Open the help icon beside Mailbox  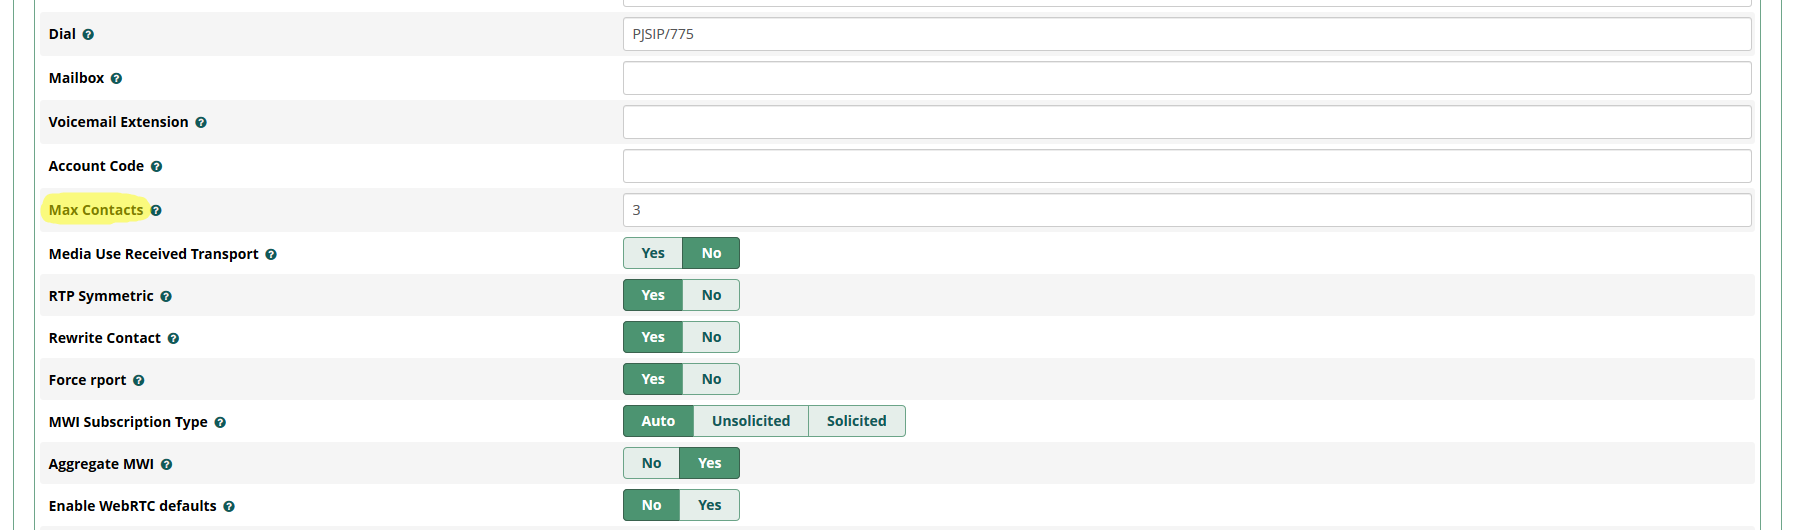click(116, 79)
